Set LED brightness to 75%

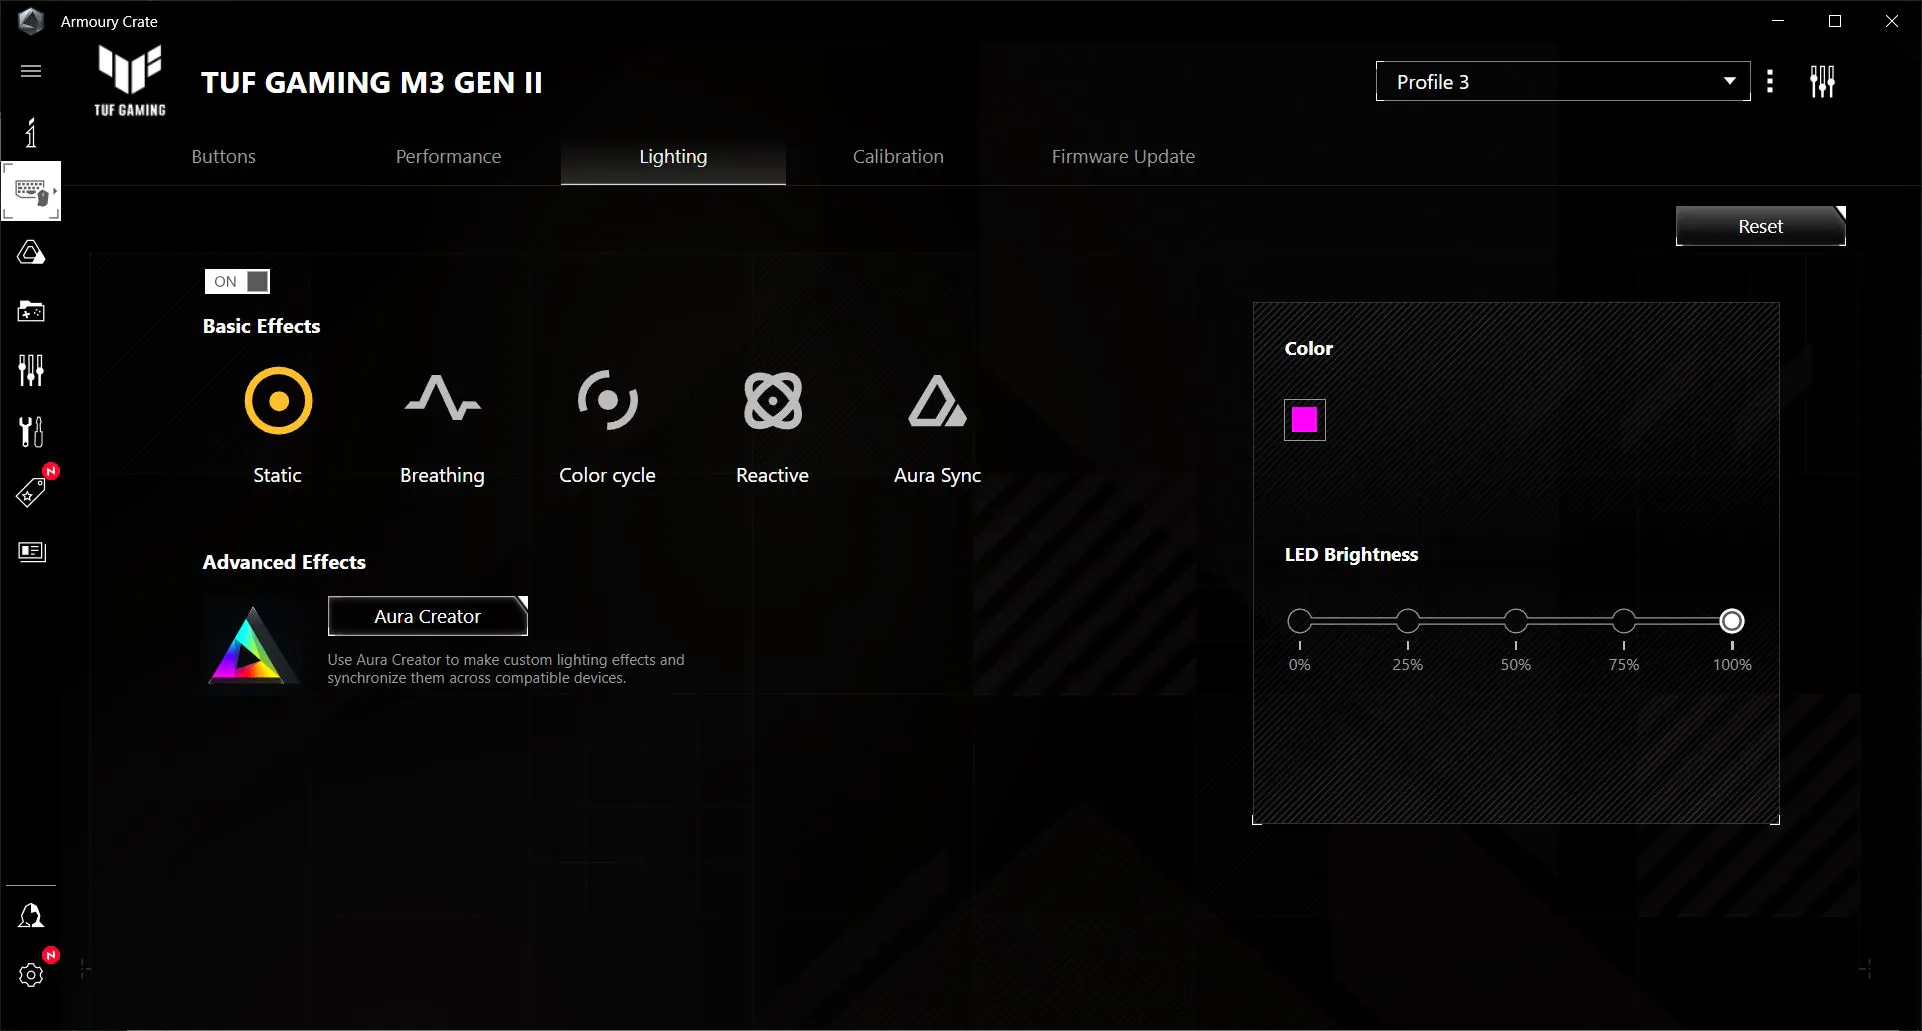(x=1624, y=621)
